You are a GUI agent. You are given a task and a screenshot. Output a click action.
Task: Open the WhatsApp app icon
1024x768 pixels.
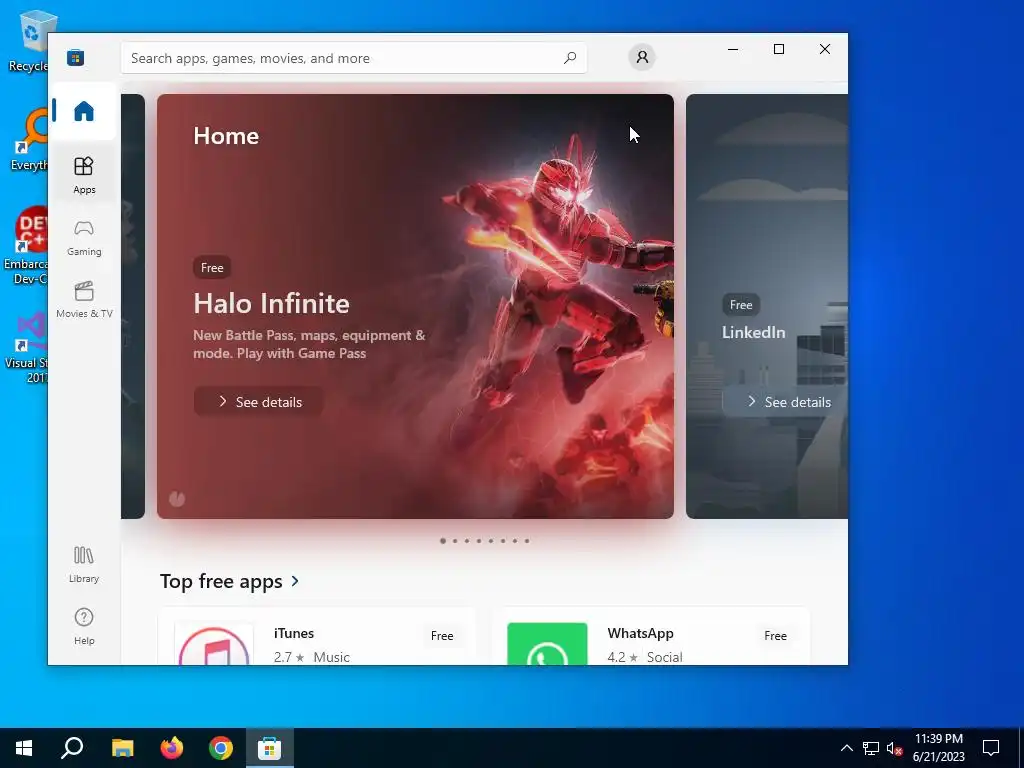click(x=547, y=644)
